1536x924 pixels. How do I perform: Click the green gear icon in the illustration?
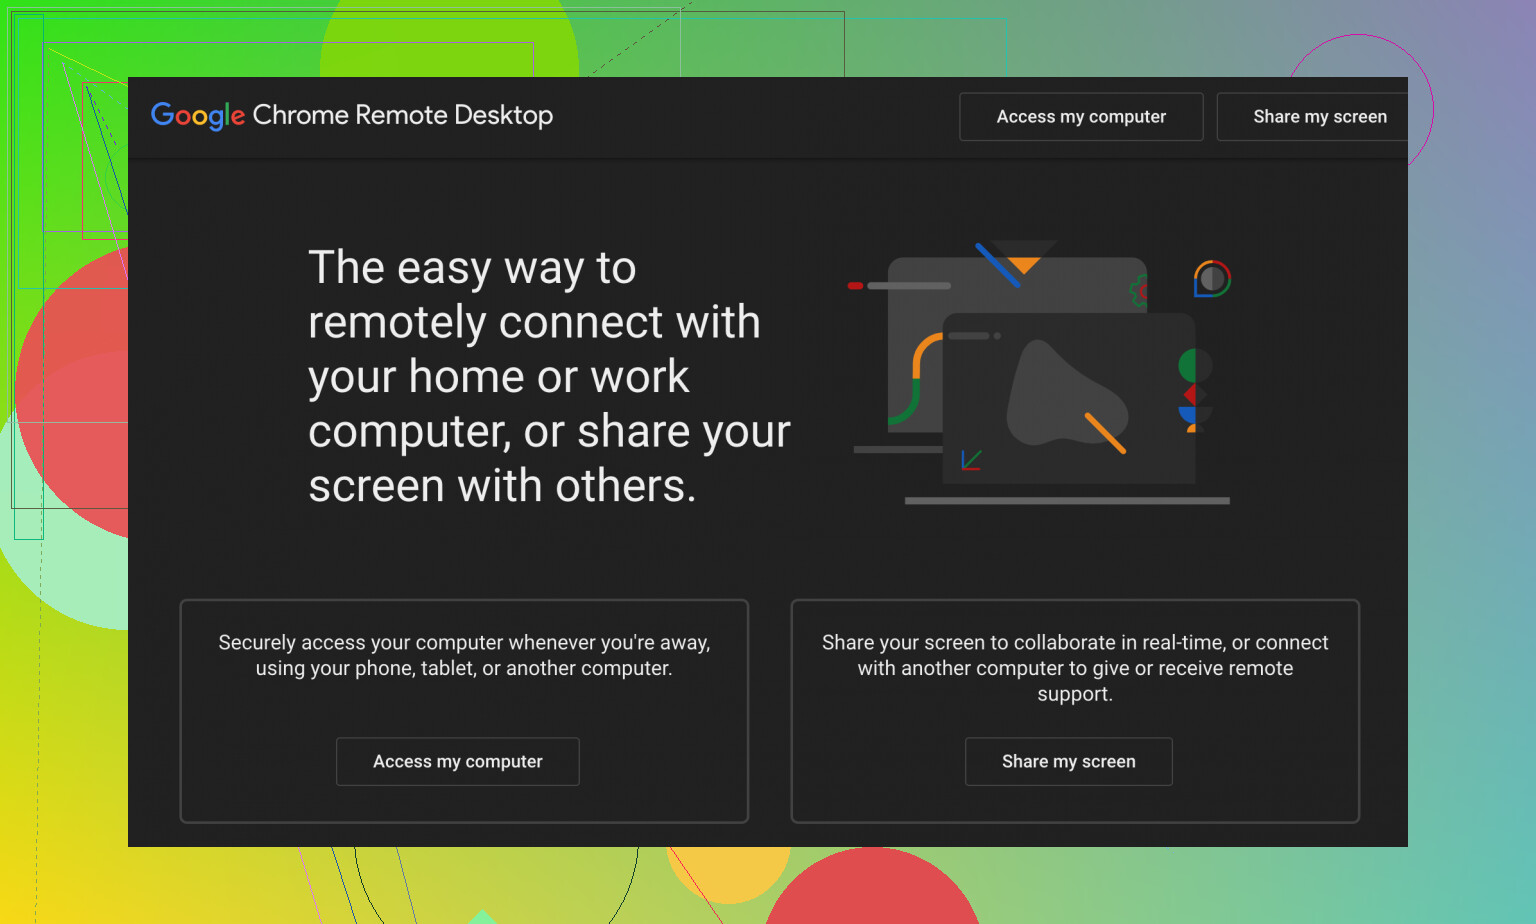pos(1139,291)
